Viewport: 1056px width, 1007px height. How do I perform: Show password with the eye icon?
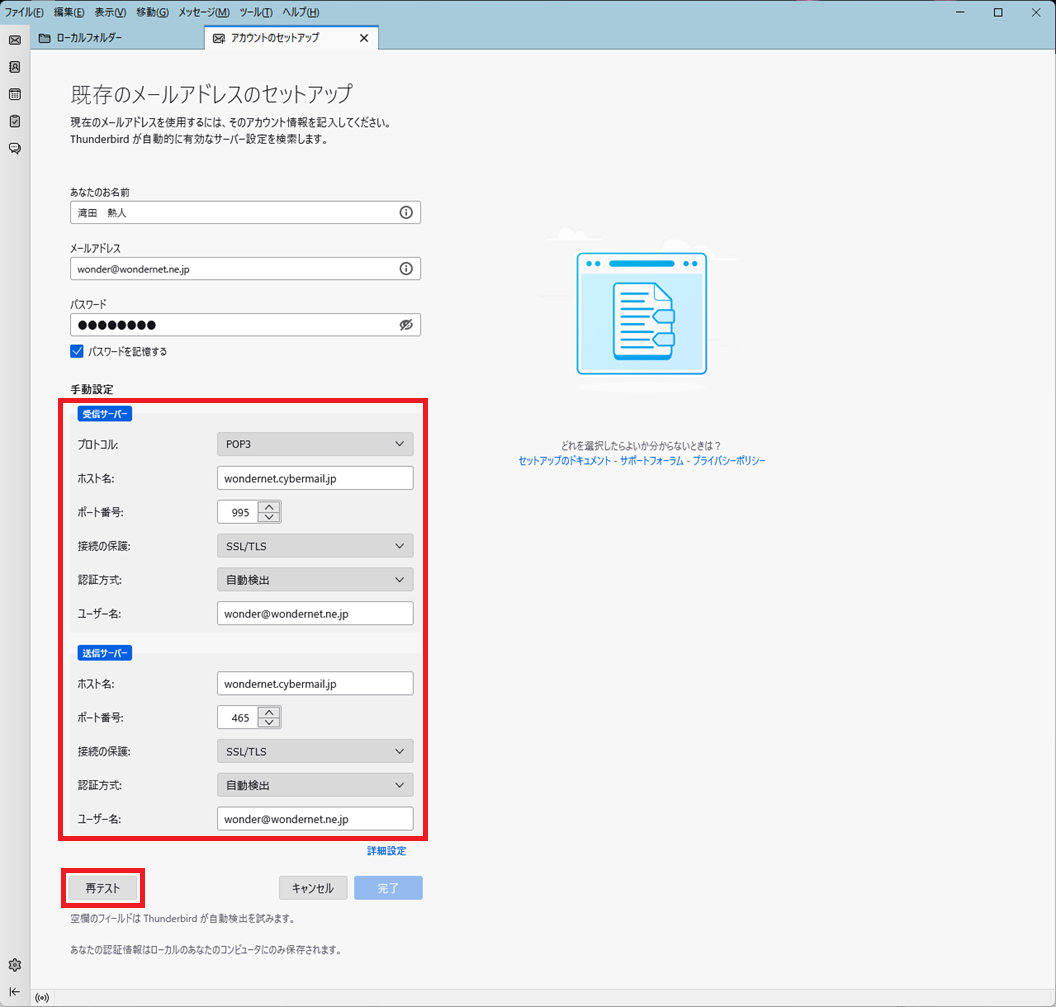click(406, 325)
